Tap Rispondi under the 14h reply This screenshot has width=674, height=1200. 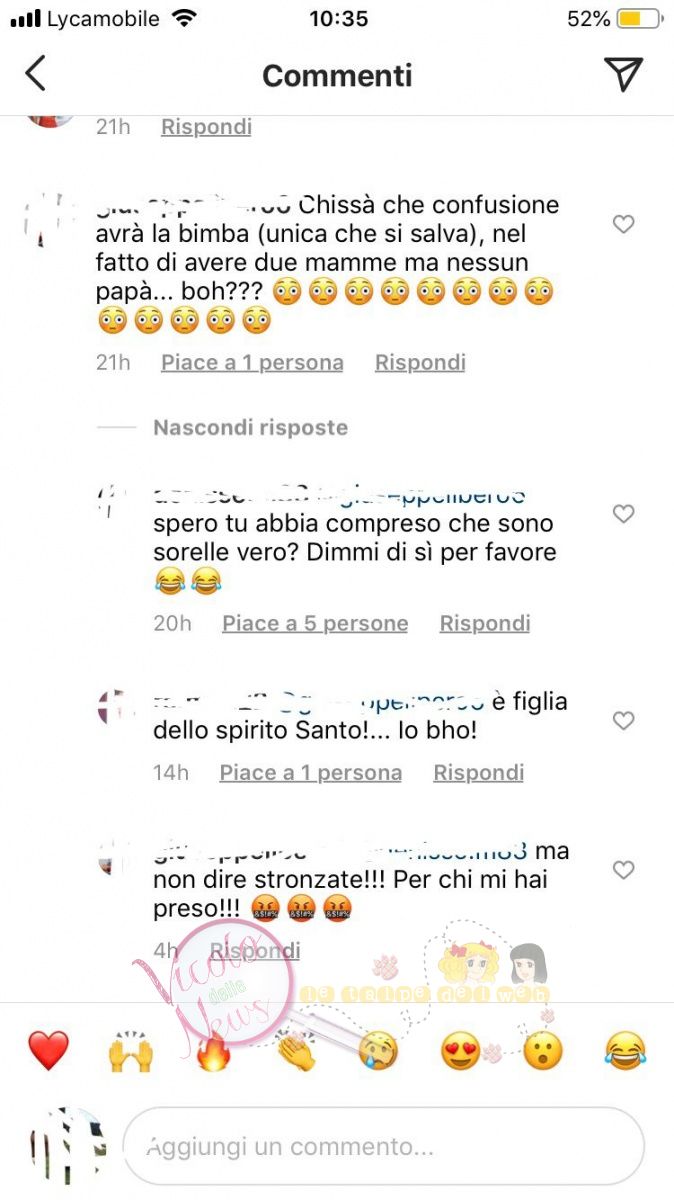click(x=478, y=772)
